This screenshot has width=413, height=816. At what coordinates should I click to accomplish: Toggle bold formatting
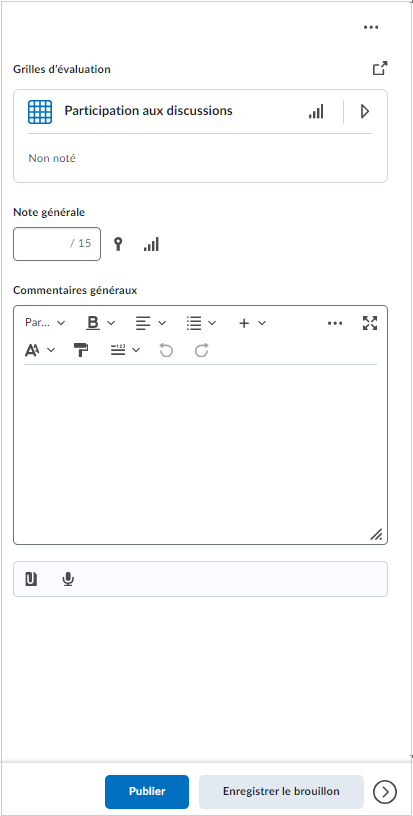point(93,323)
